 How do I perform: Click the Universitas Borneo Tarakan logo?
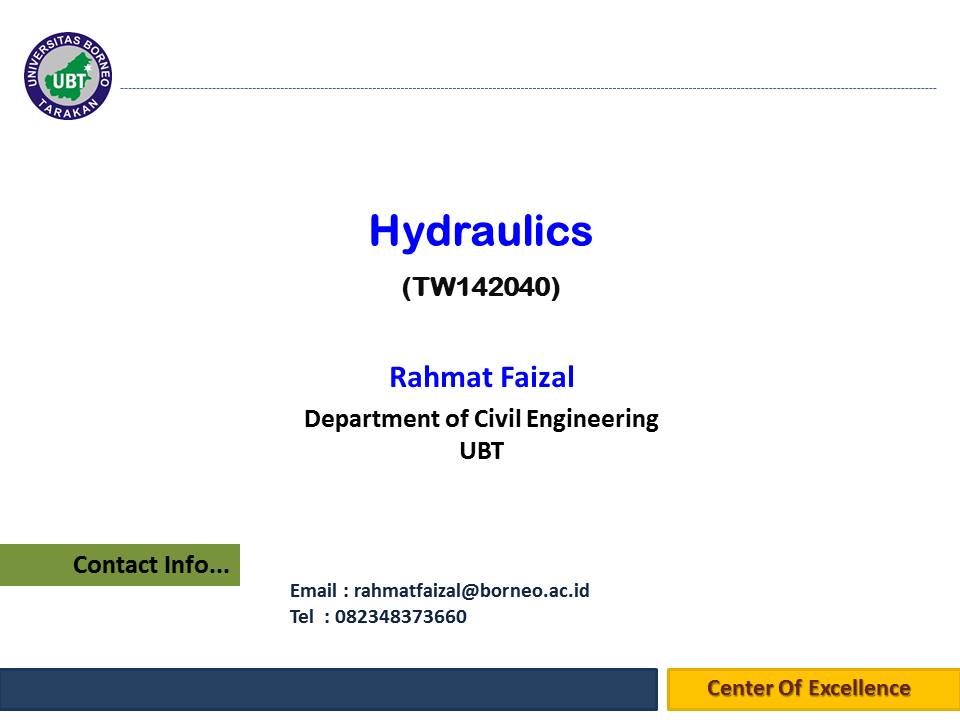(x=68, y=77)
